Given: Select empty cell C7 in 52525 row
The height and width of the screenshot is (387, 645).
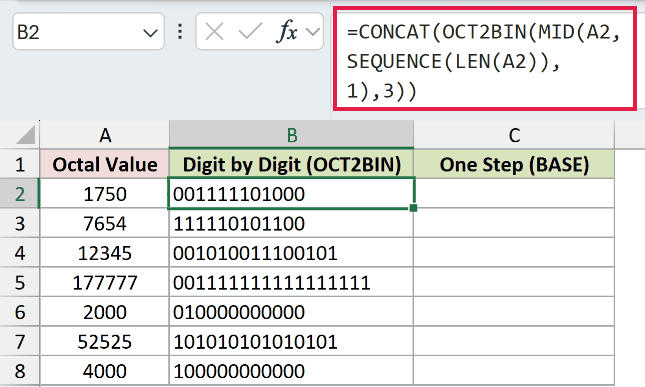Looking at the screenshot, I should [514, 342].
